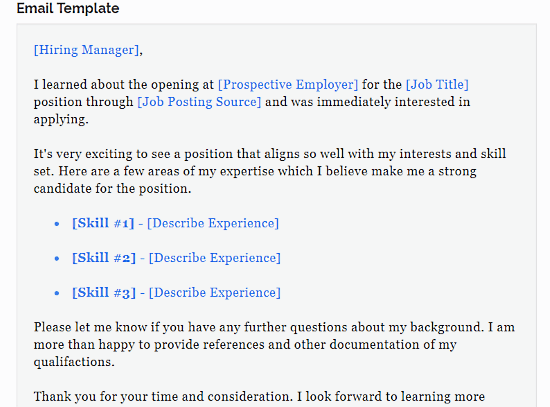The image size is (550, 407).
Task: Click the third bullet point marker
Action: 57,293
